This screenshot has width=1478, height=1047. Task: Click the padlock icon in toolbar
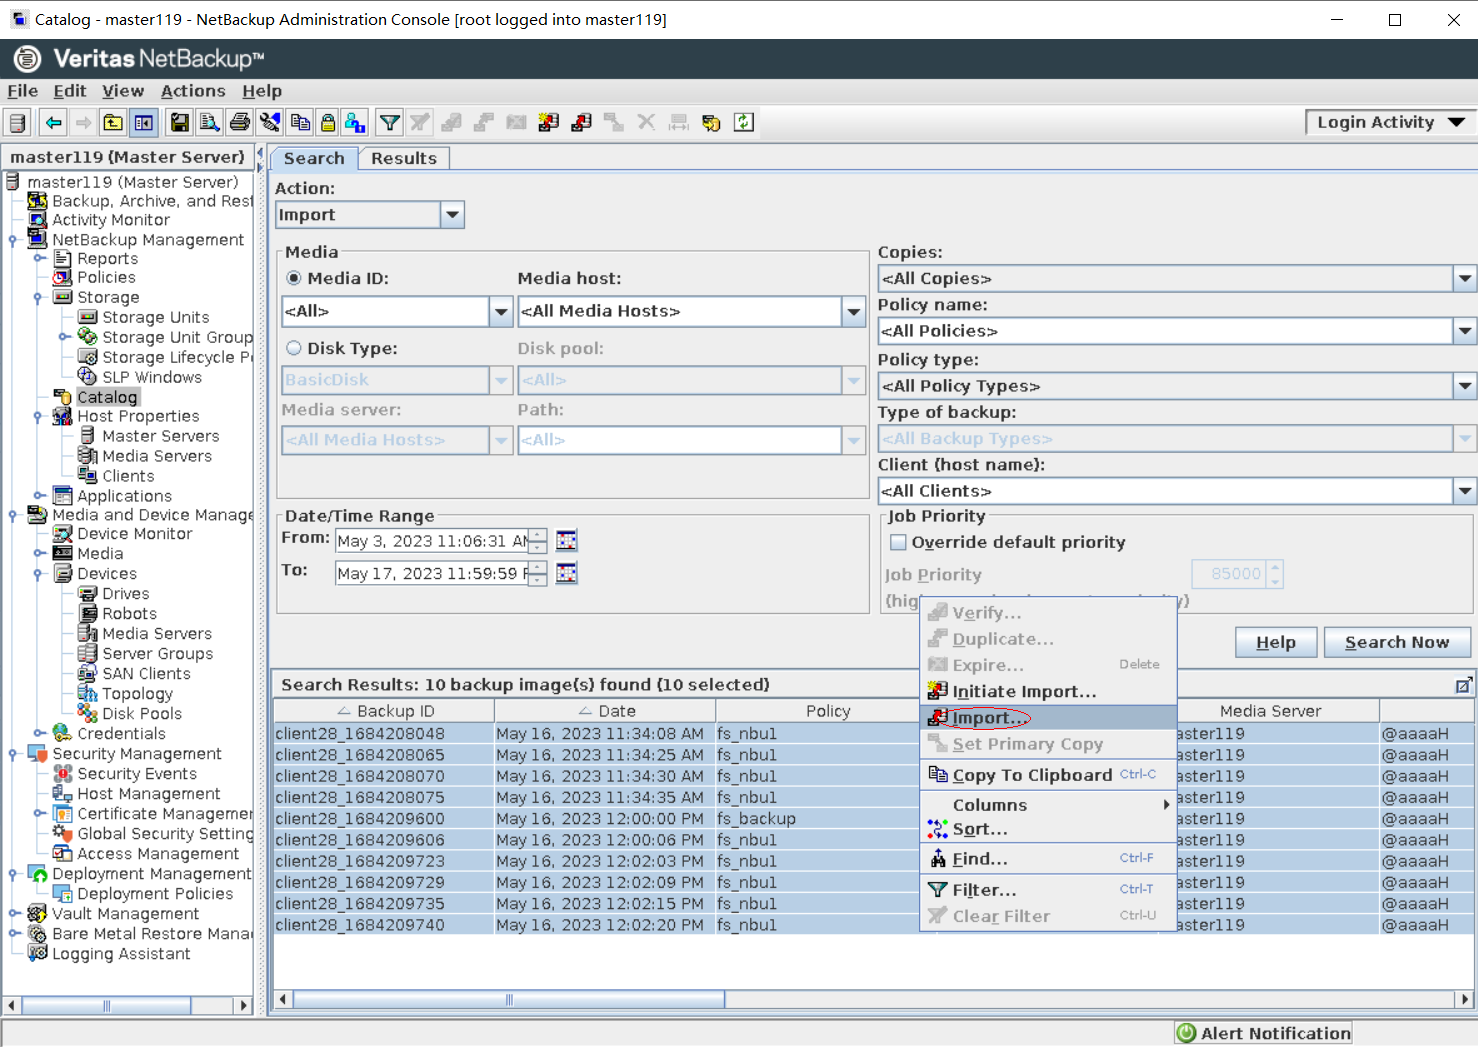coord(328,123)
